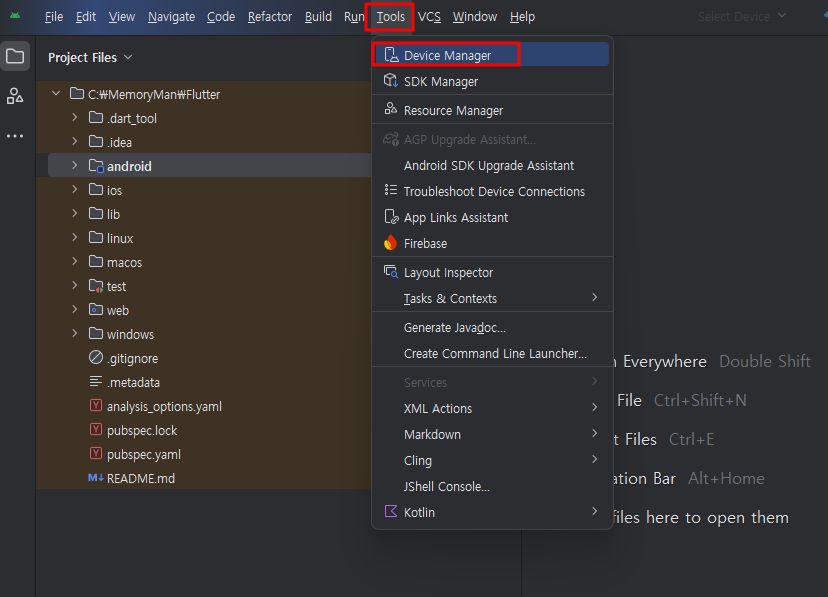Image resolution: width=828 pixels, height=597 pixels.
Task: Open the File menu
Action: (54, 17)
